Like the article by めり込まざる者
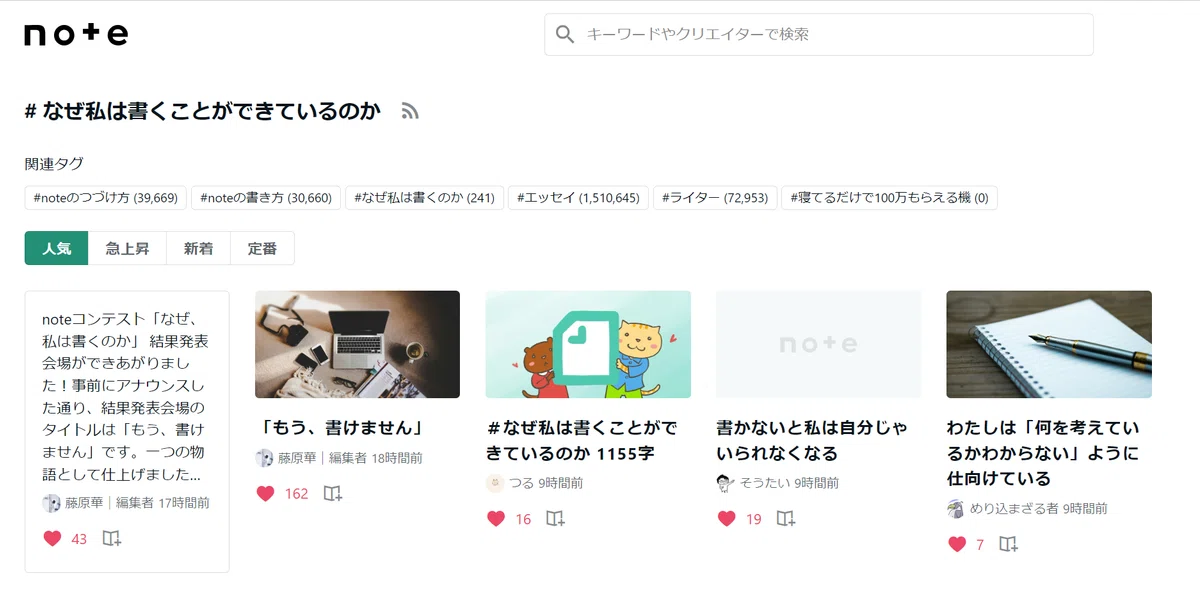Screen dimensions: 1200x612 pyautogui.click(x=957, y=544)
